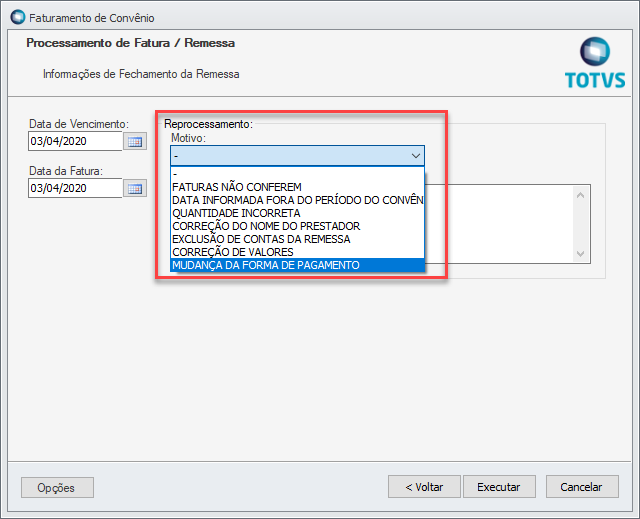Choose the blank dash option in list
The height and width of the screenshot is (519, 640).
pos(297,174)
